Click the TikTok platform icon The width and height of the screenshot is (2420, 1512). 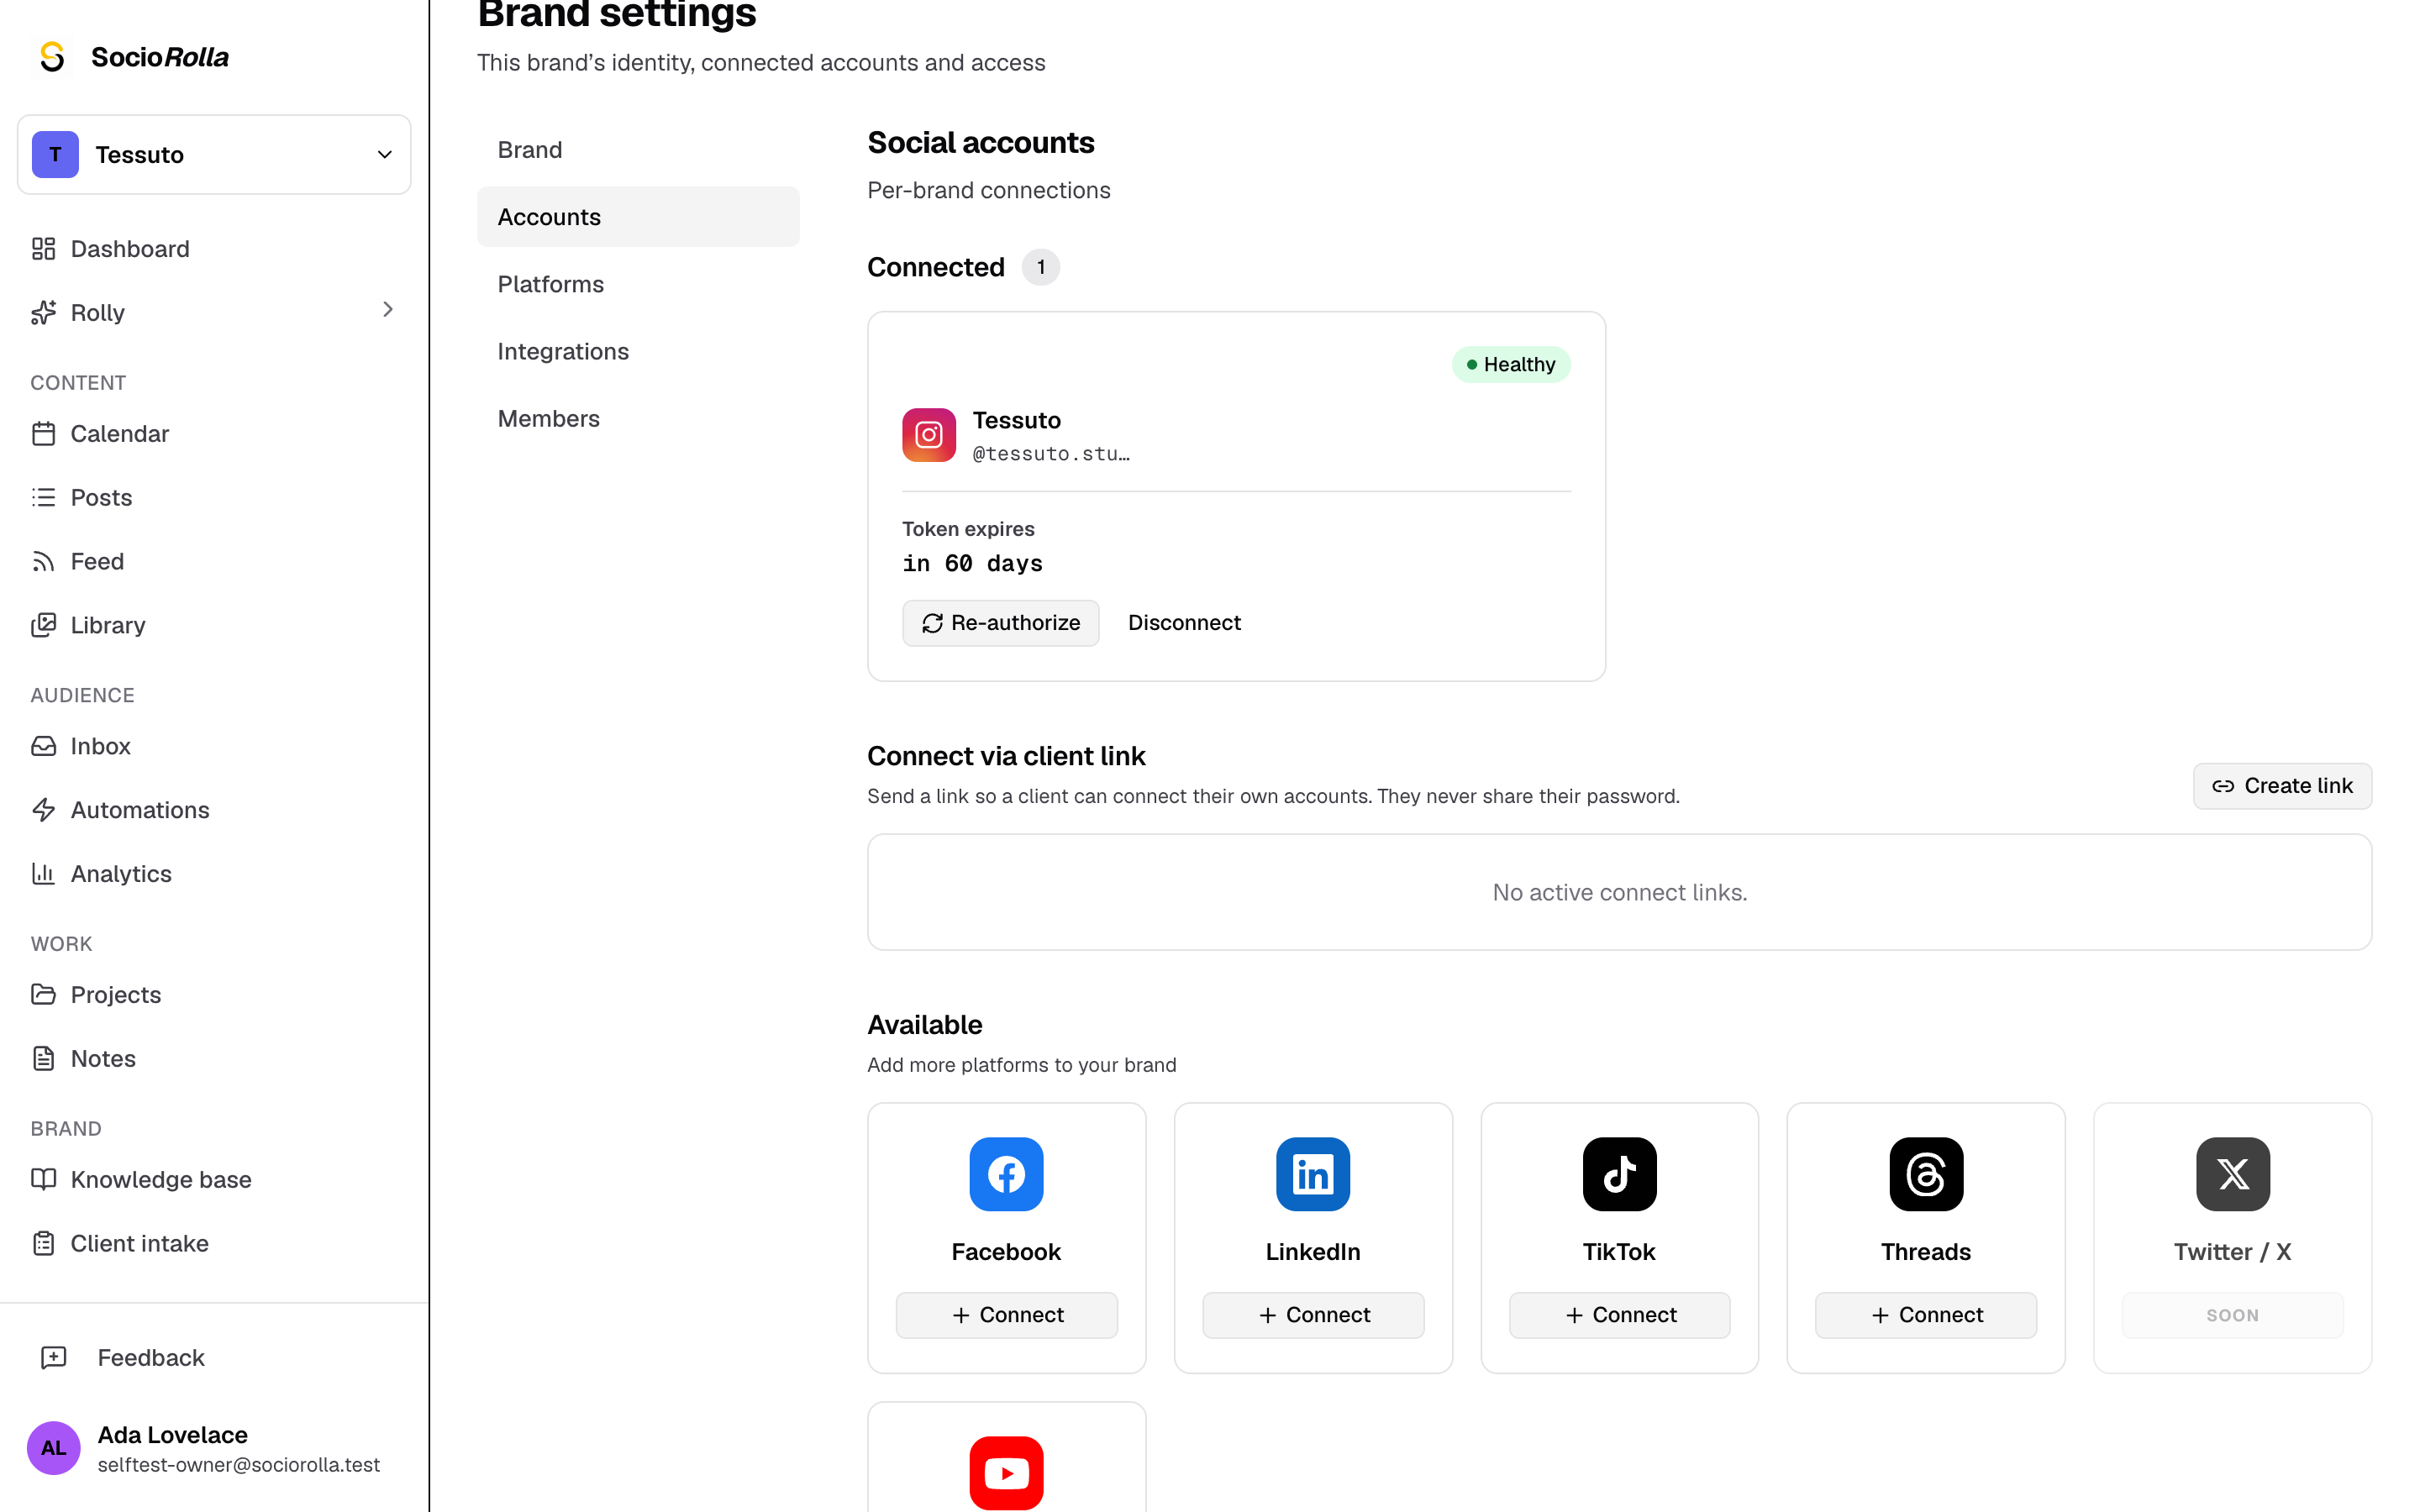pyautogui.click(x=1619, y=1174)
